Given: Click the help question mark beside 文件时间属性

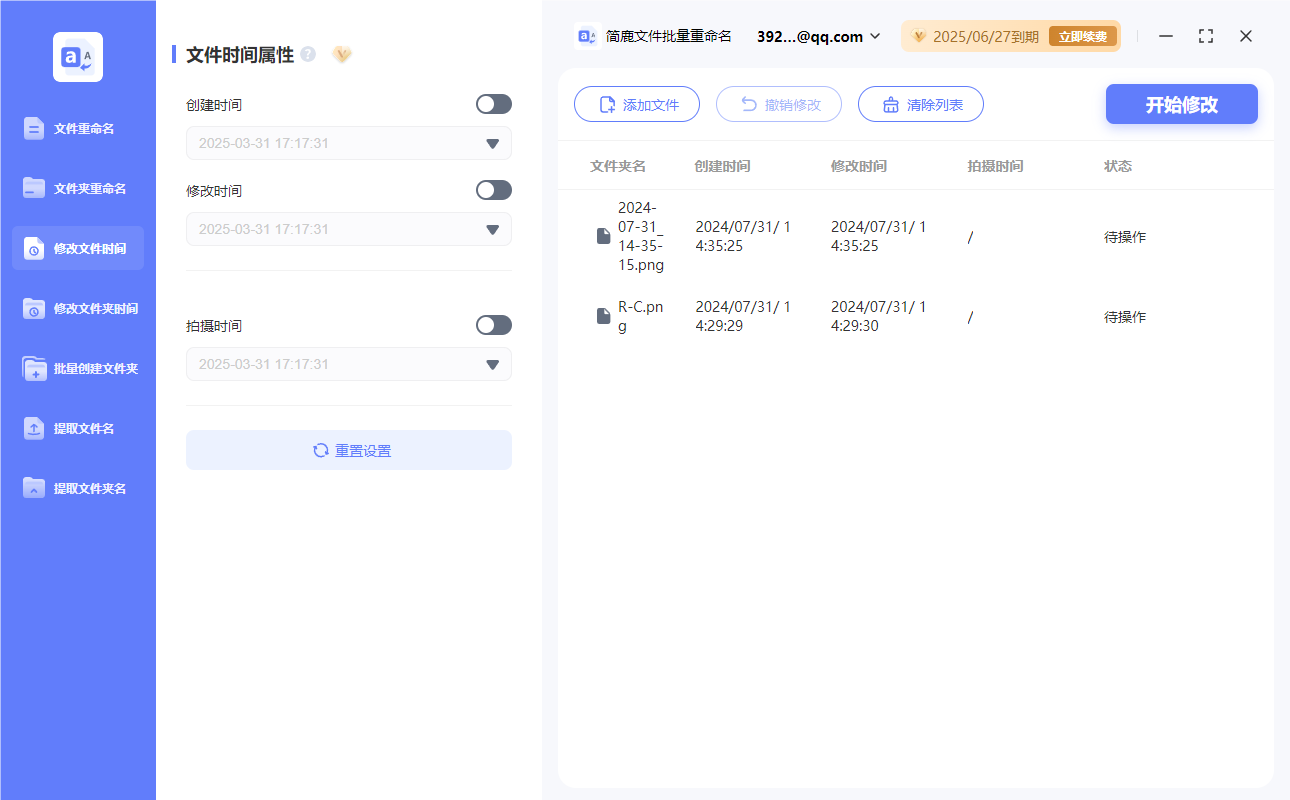Looking at the screenshot, I should tap(306, 55).
